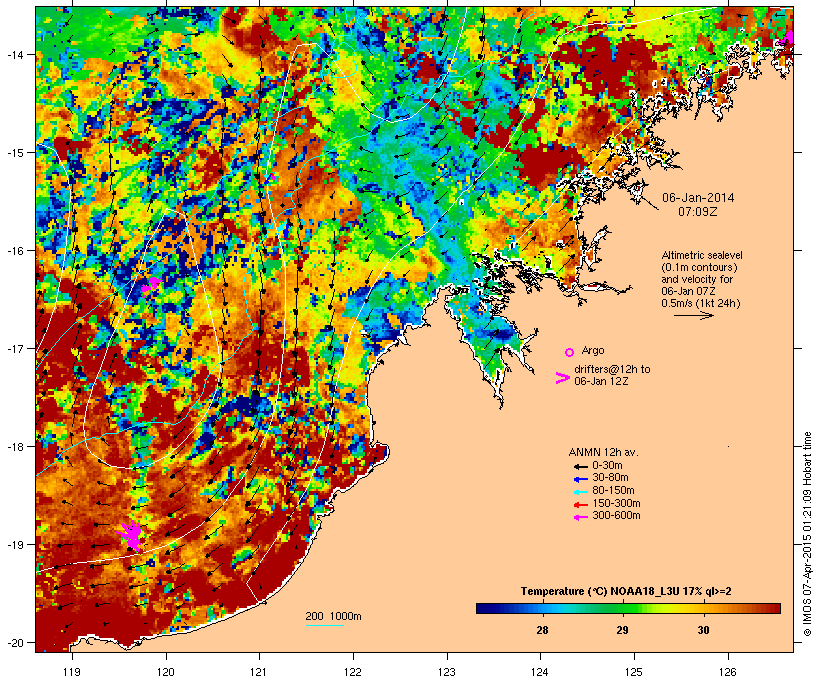
Task: Click the '-18' latitude axis label
Action: [x=14, y=447]
